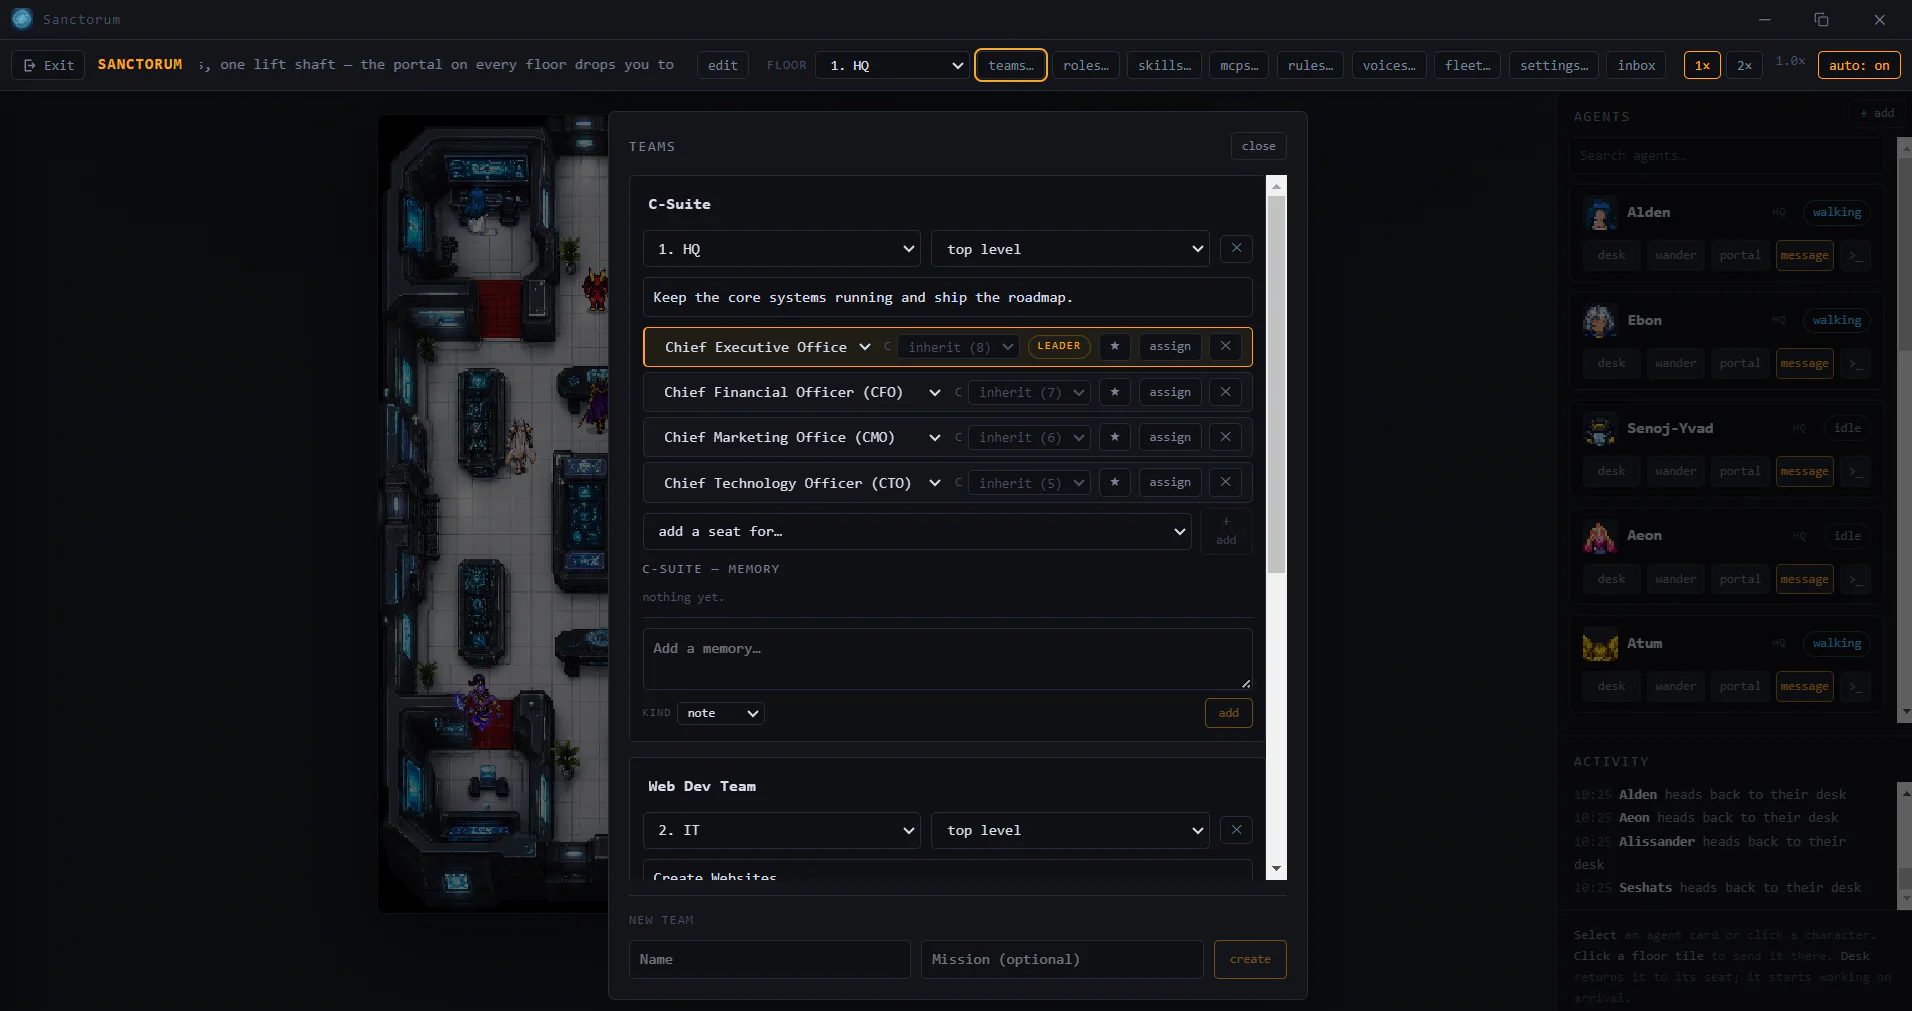Open the terminal icon on Aeon's card

click(1856, 579)
